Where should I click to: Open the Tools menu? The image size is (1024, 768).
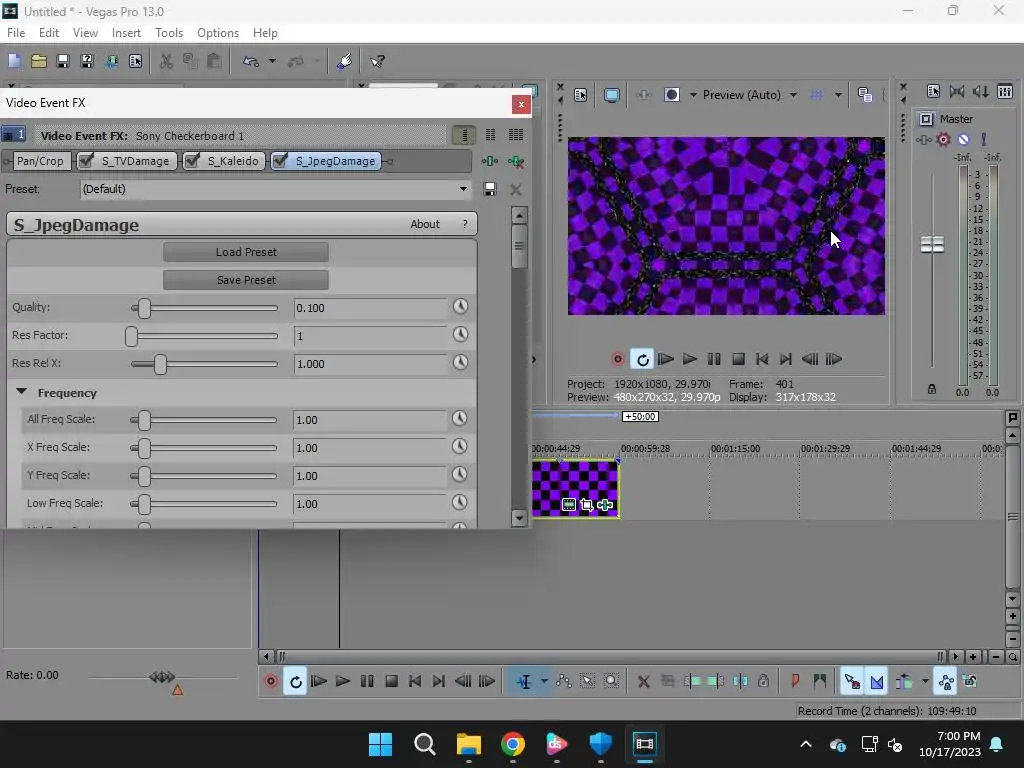tap(168, 33)
